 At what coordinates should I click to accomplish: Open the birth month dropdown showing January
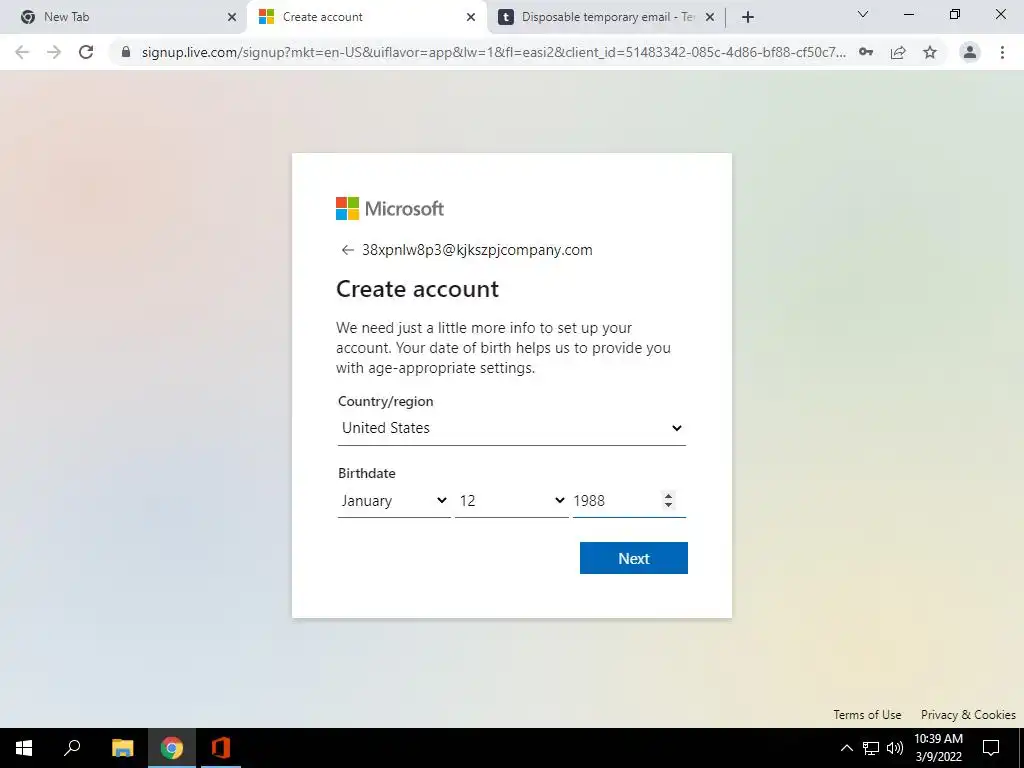[394, 501]
